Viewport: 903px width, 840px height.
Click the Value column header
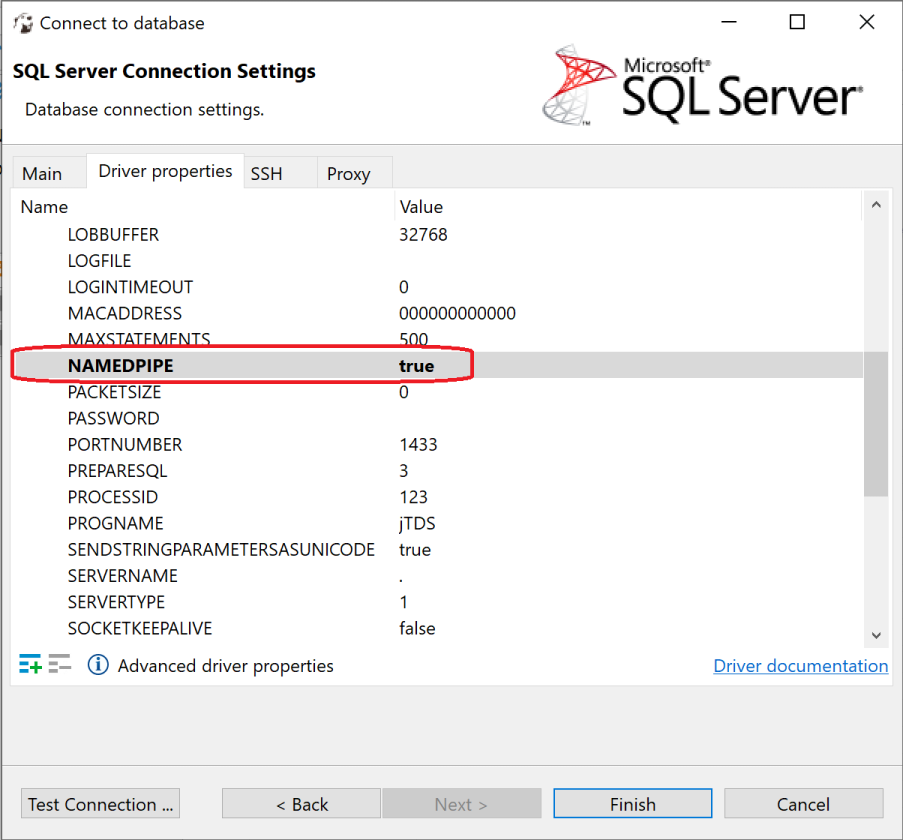pyautogui.click(x=422, y=207)
